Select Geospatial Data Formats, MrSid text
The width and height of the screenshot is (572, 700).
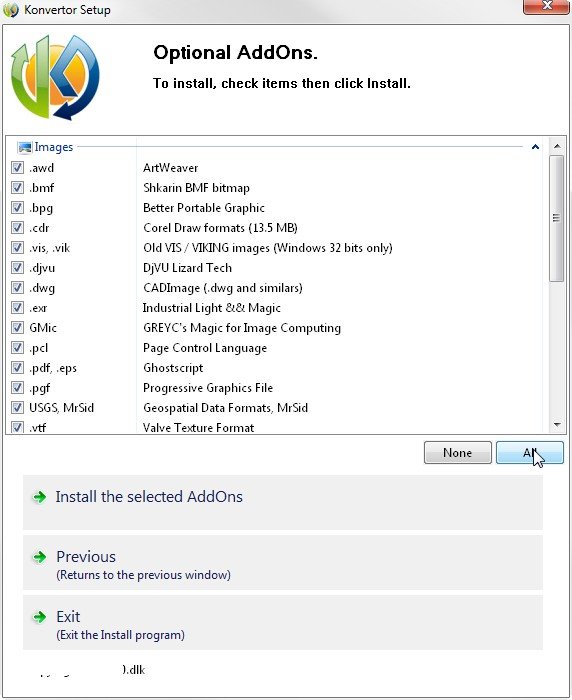pos(225,408)
